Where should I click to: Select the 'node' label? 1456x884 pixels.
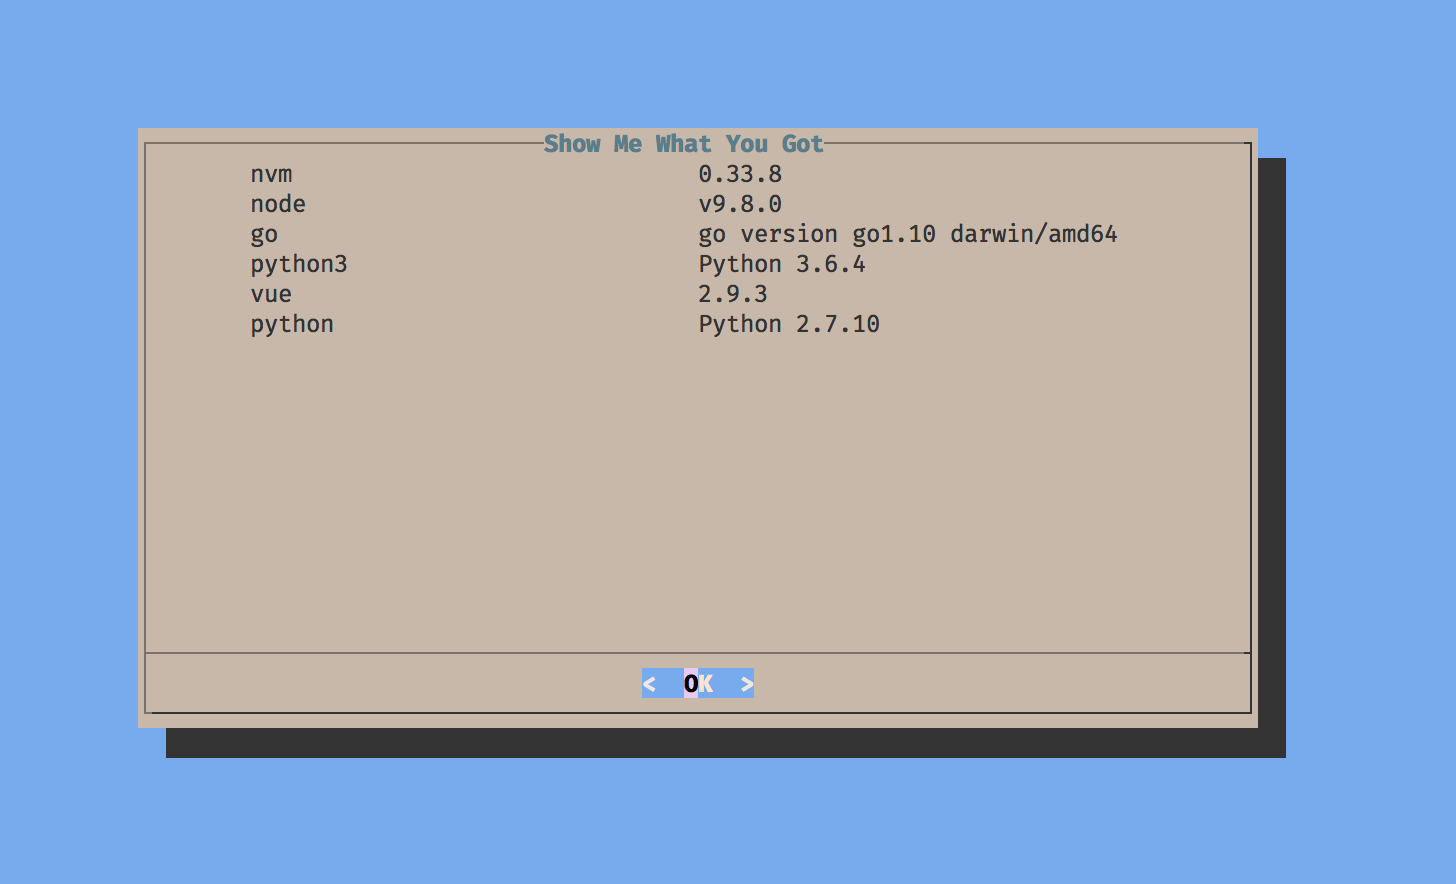(278, 204)
